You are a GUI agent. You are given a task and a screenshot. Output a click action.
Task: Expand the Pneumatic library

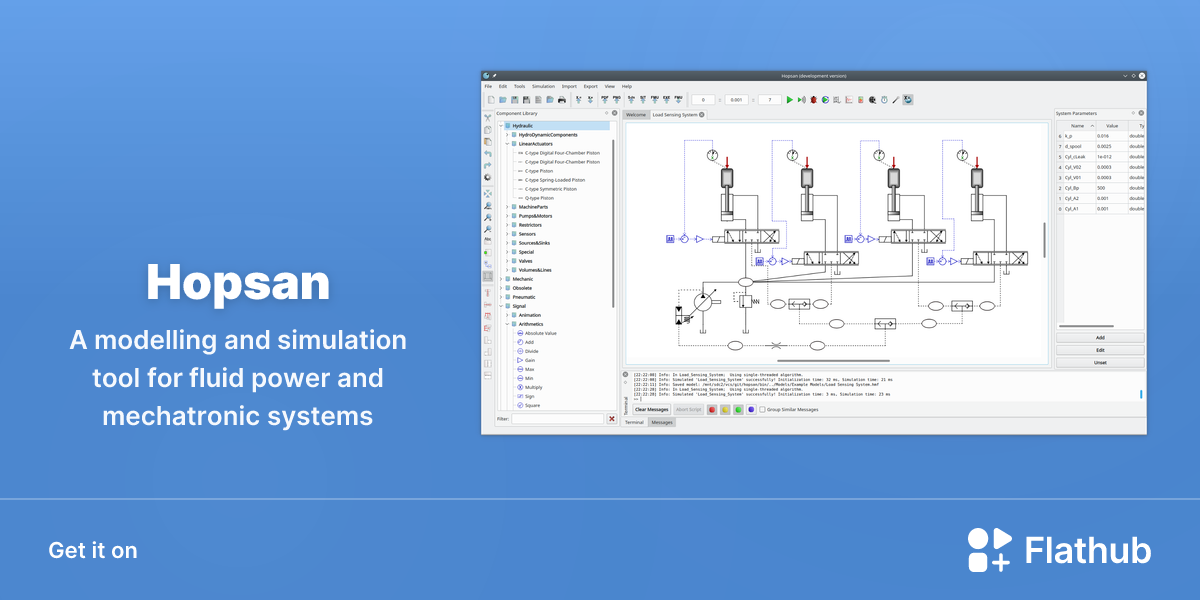point(501,297)
